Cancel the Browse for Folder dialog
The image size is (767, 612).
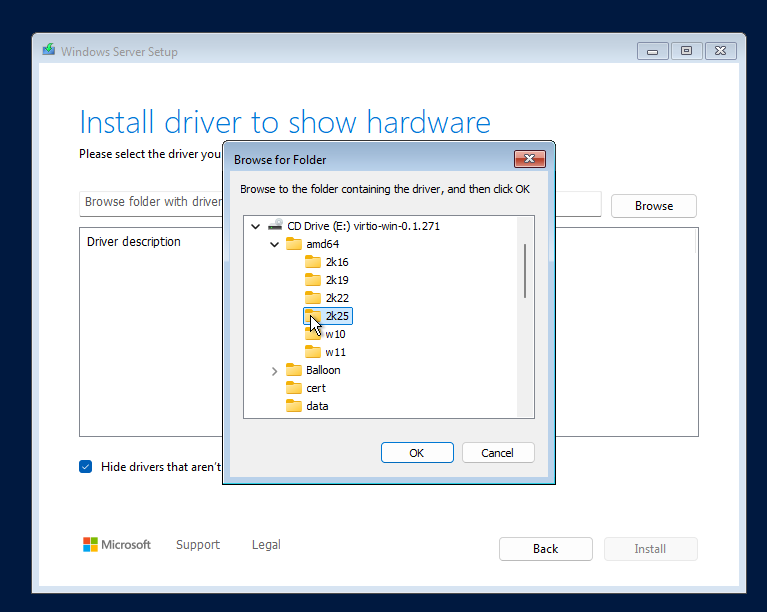point(497,453)
